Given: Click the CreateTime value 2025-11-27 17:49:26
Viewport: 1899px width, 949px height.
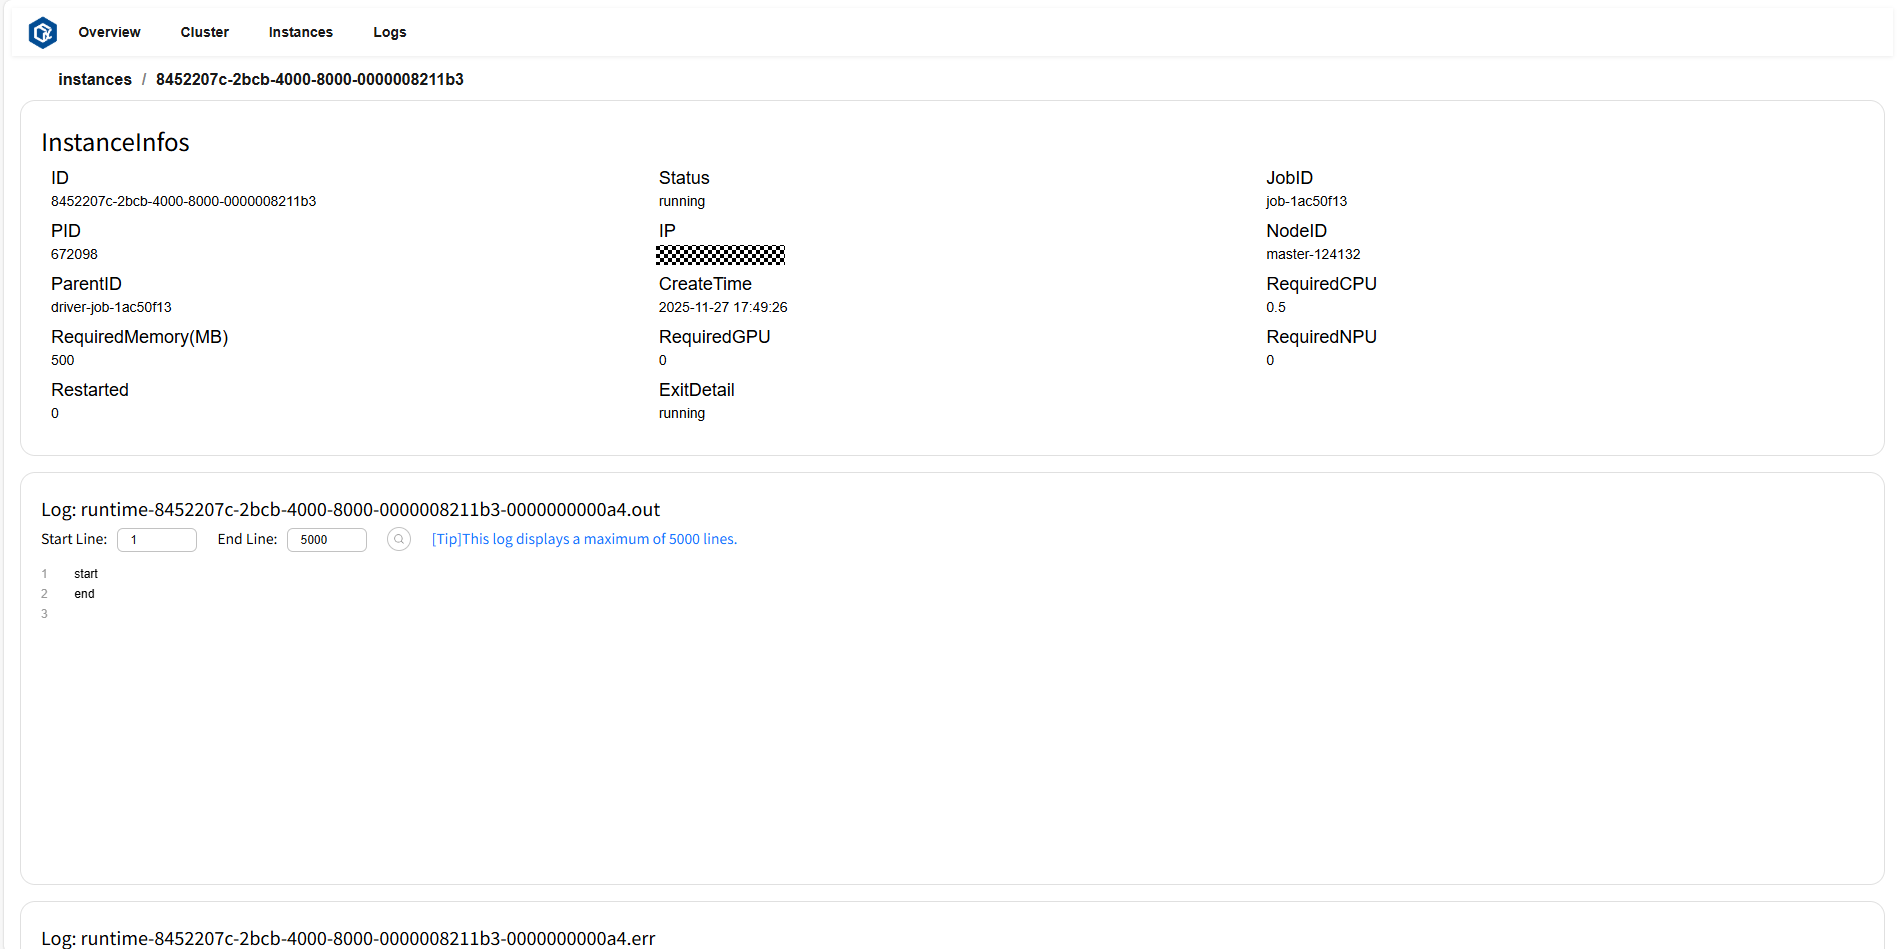Looking at the screenshot, I should pos(723,308).
